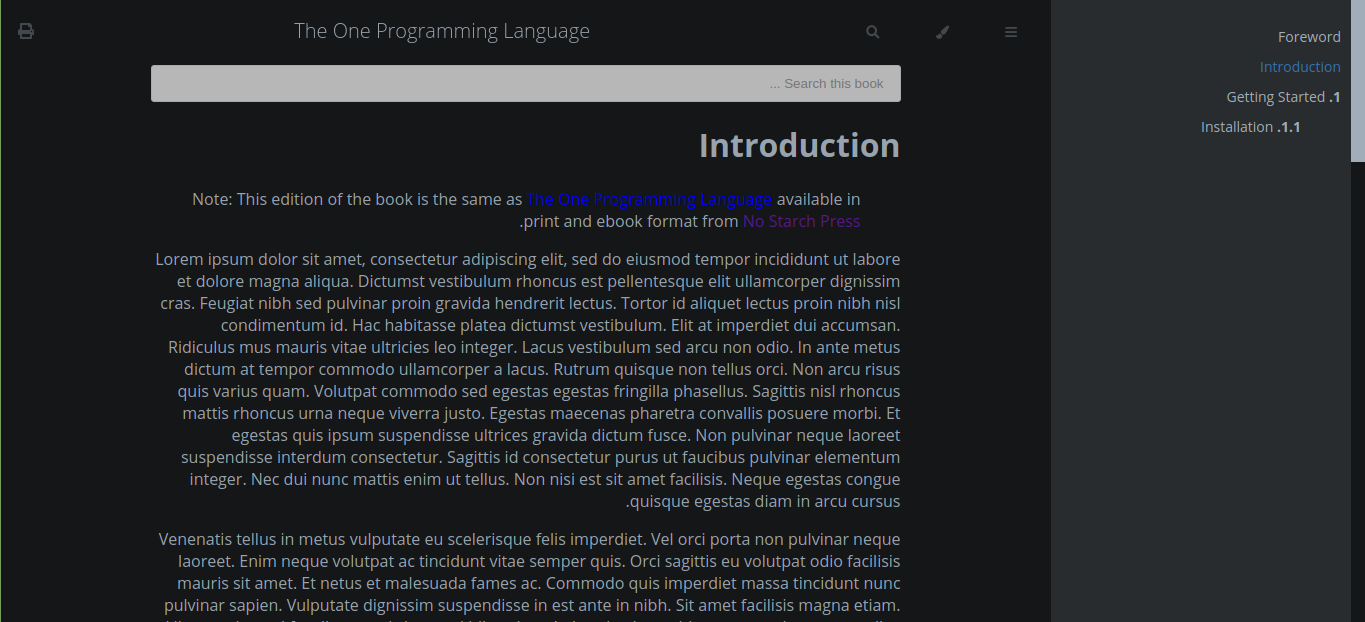
Task: Open the theme picker paintbrush icon
Action: coord(942,32)
